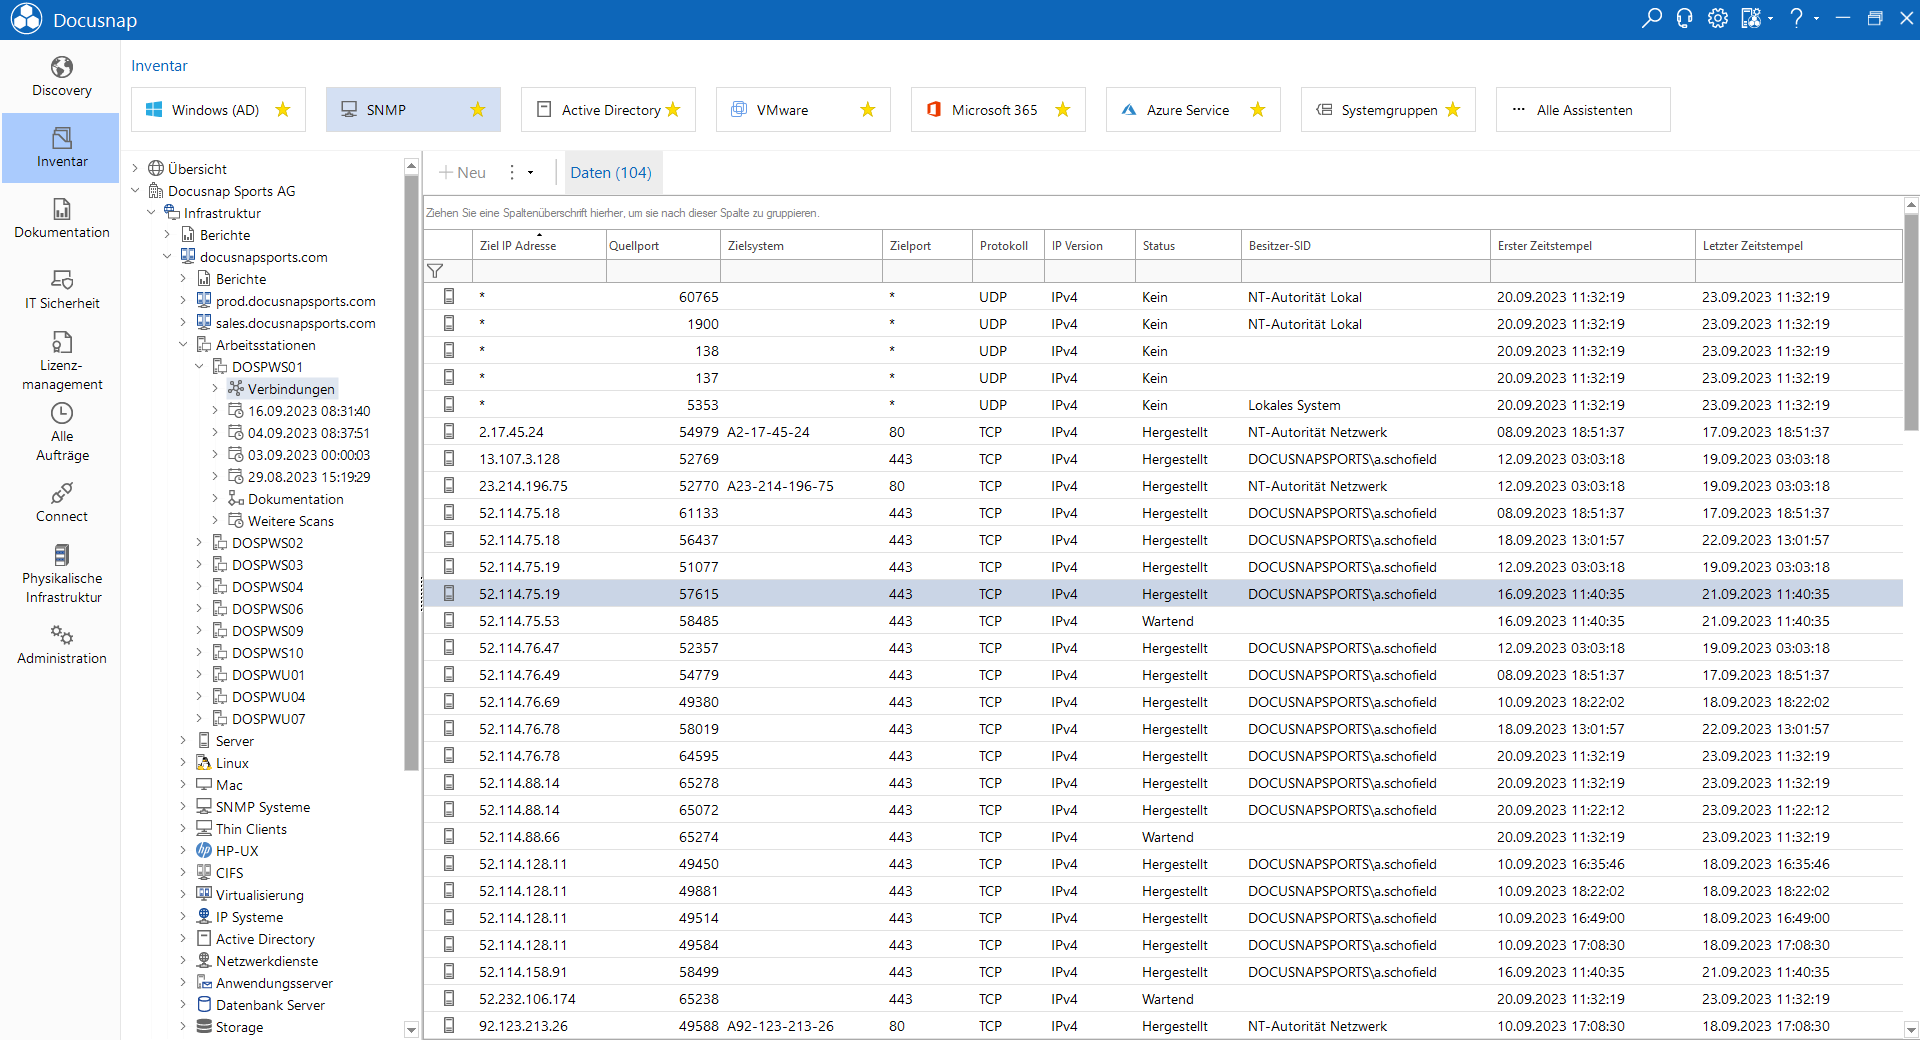Open Alle Assistenten tile
Image resolution: width=1920 pixels, height=1040 pixels.
pyautogui.click(x=1583, y=110)
